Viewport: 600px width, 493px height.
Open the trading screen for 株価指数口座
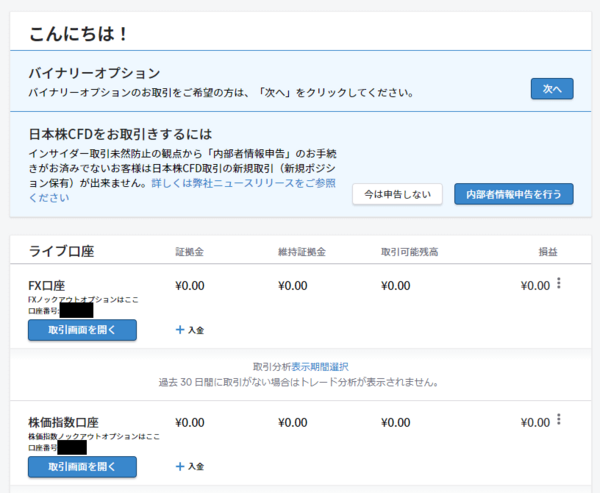[x=82, y=466]
